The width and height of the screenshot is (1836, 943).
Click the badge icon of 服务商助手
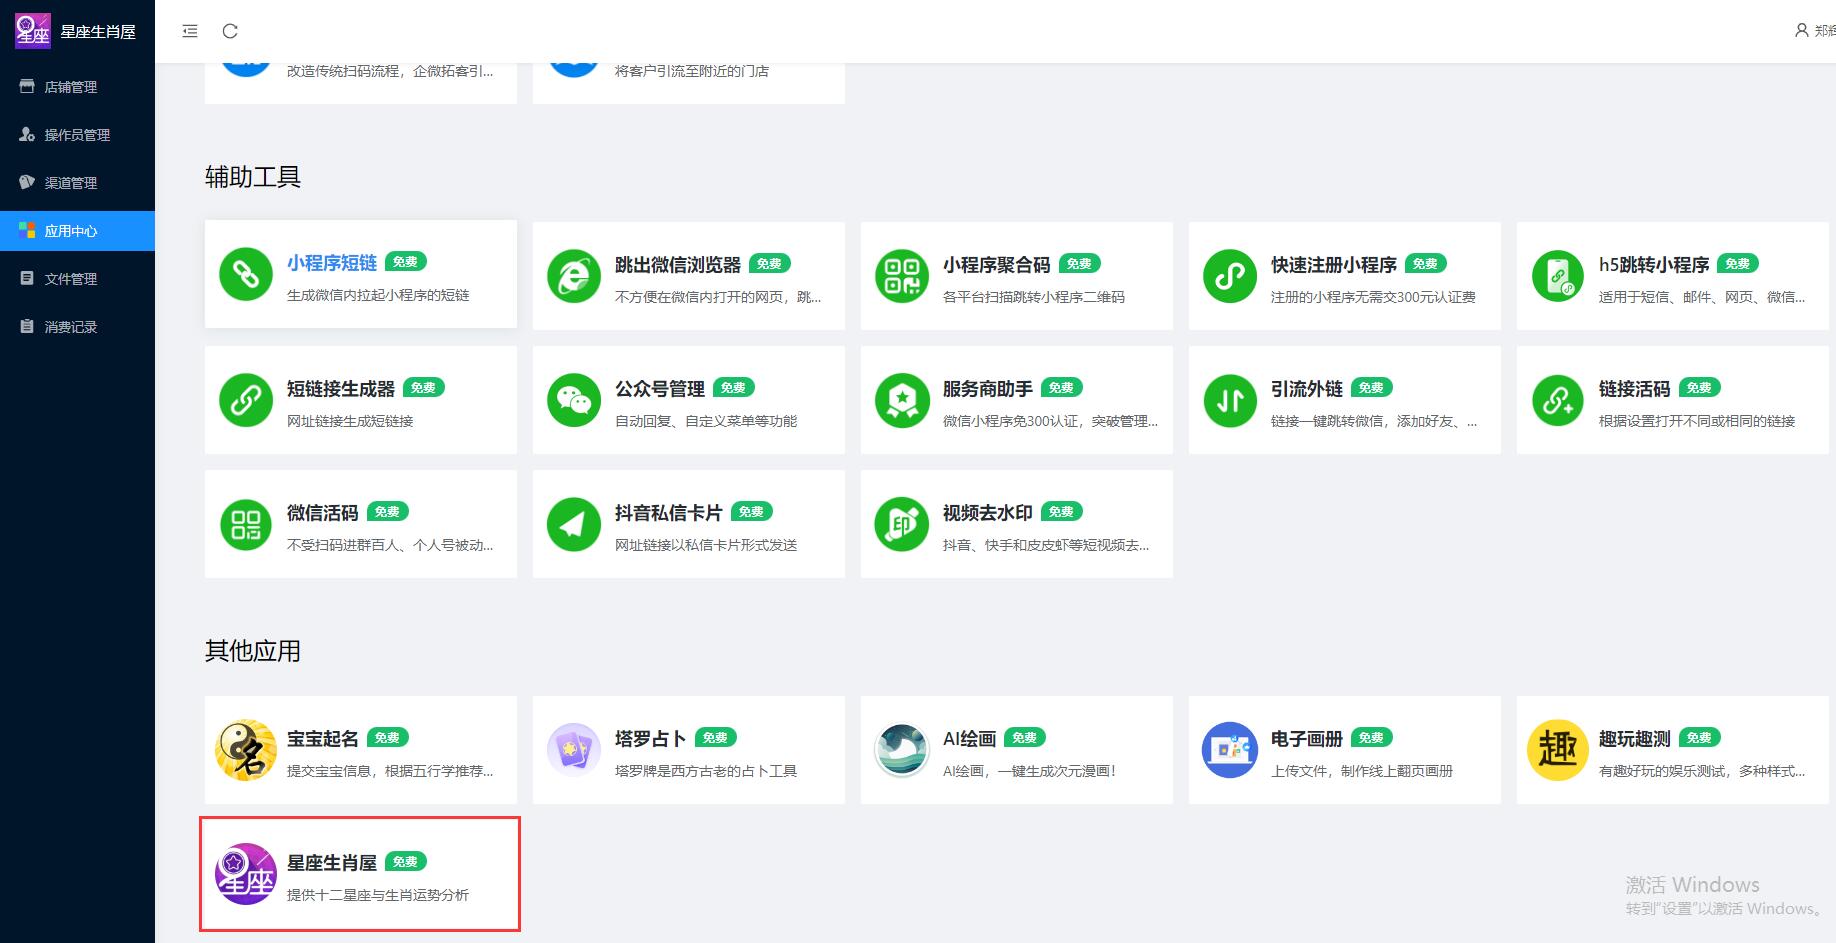tap(901, 400)
